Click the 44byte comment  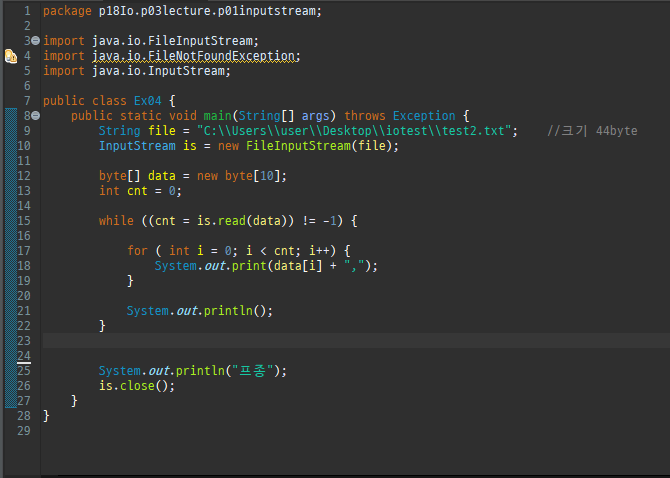tap(592, 131)
